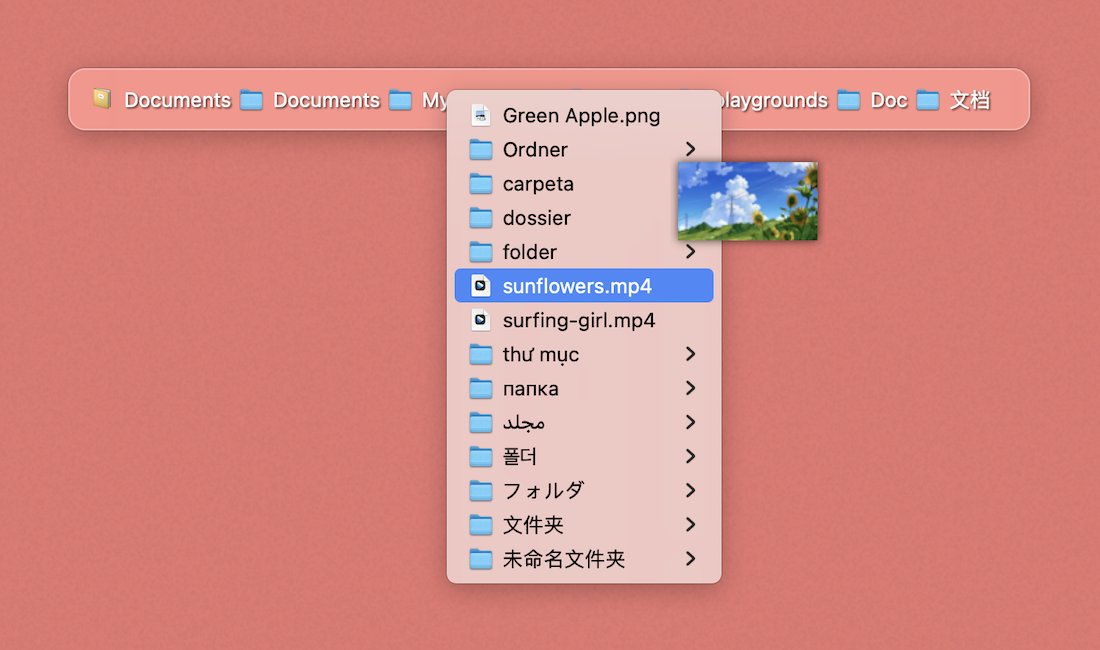The image size is (1100, 650).
Task: Select the مجلد folder entry
Action: pos(523,423)
